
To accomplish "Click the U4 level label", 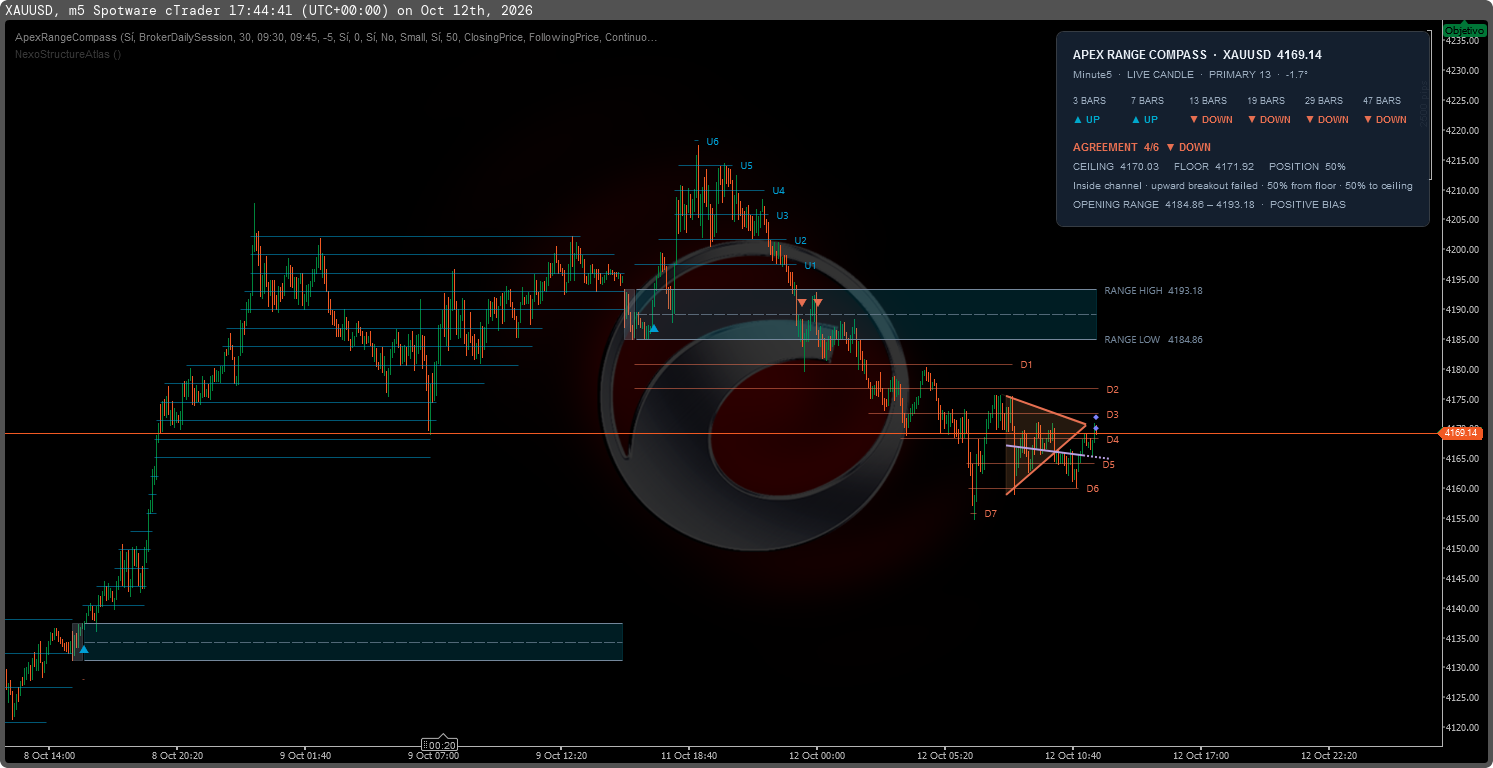I will [778, 191].
